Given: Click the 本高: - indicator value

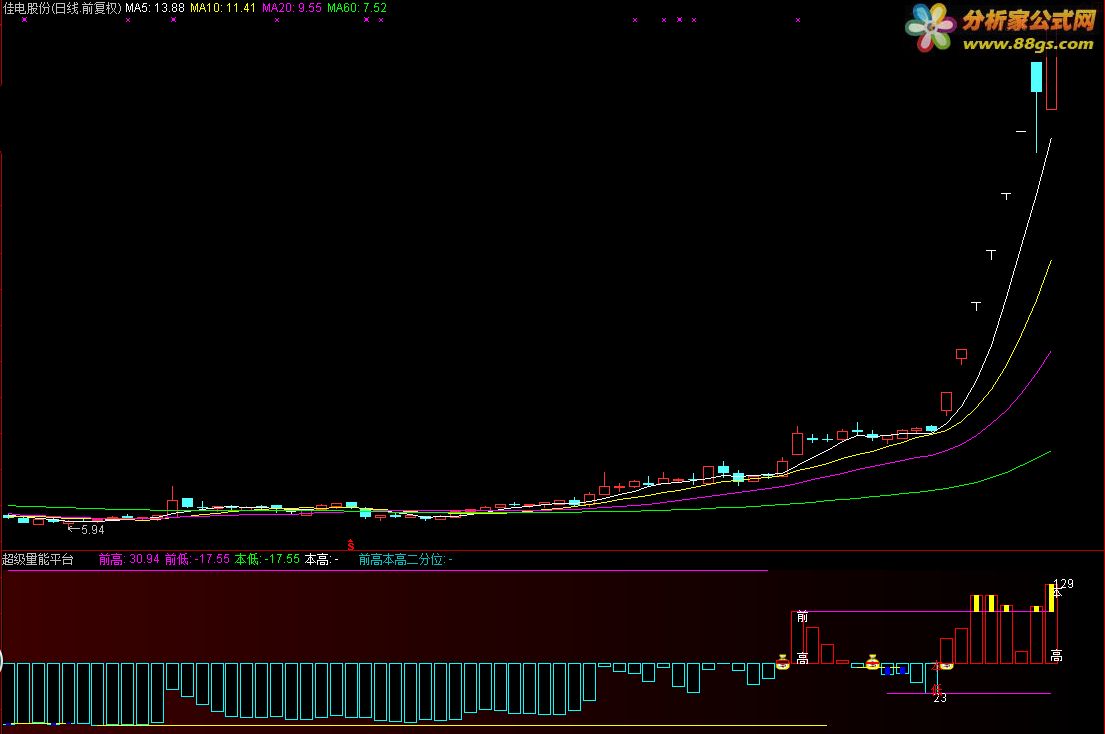Looking at the screenshot, I should click(x=321, y=559).
